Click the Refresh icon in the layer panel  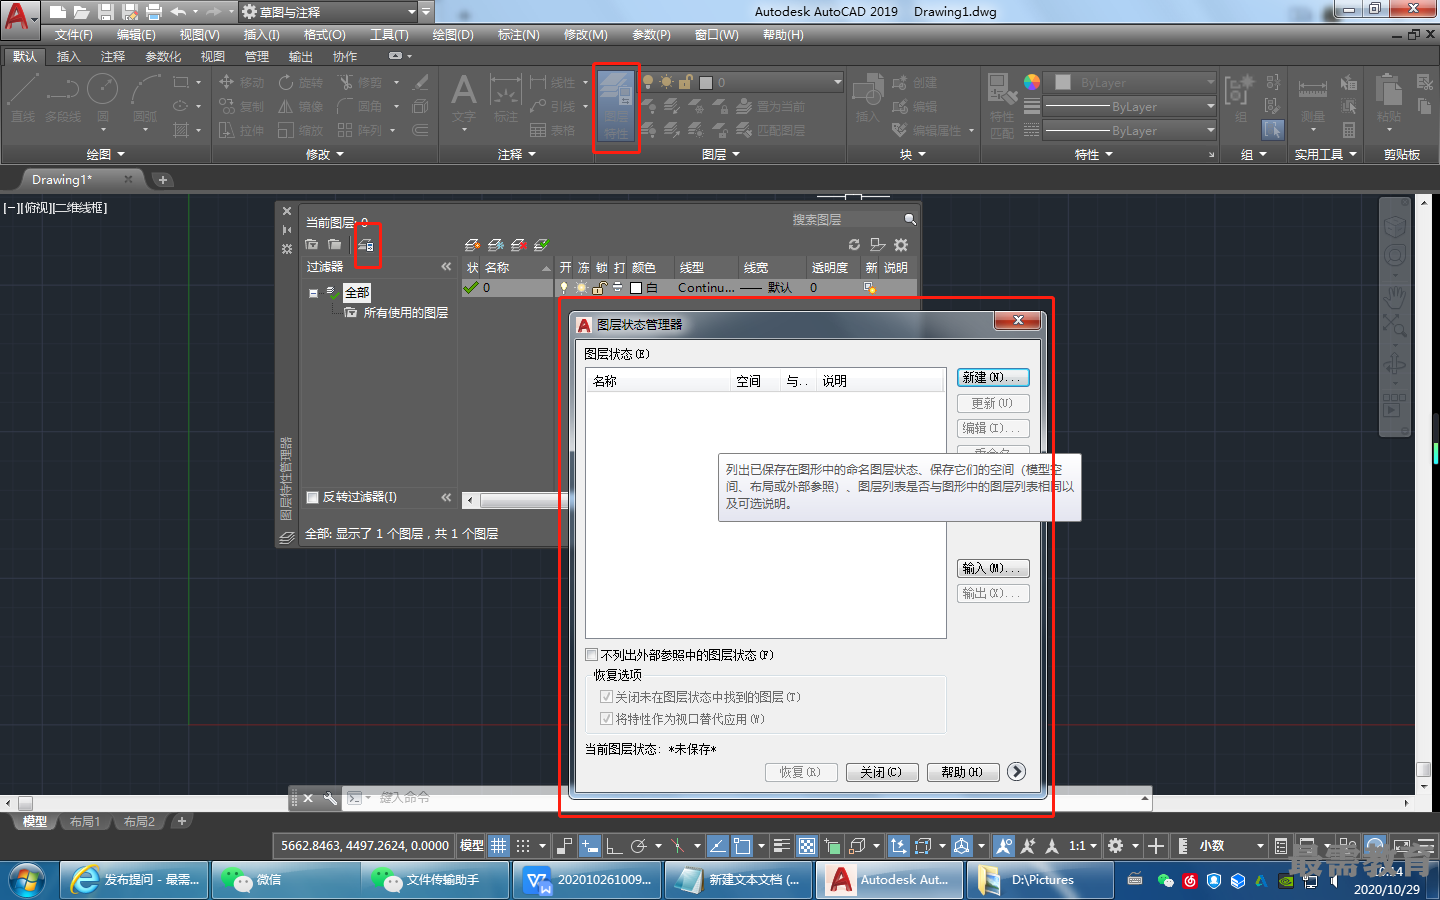click(854, 245)
